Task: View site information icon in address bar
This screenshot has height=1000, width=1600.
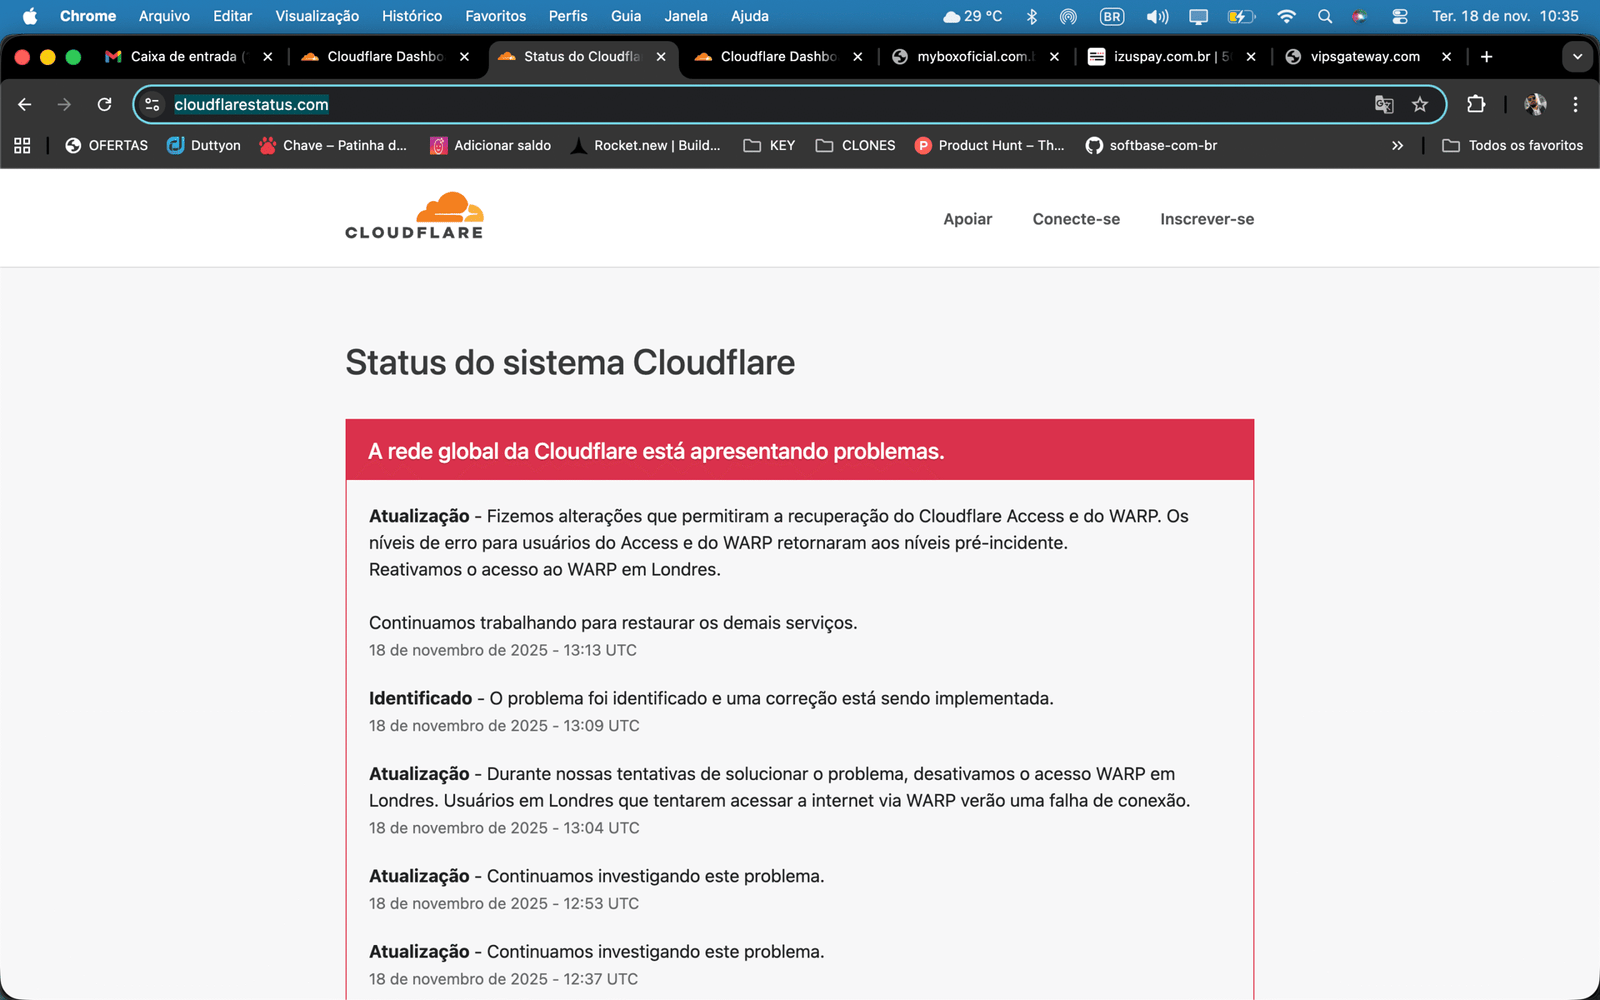Action: click(152, 104)
